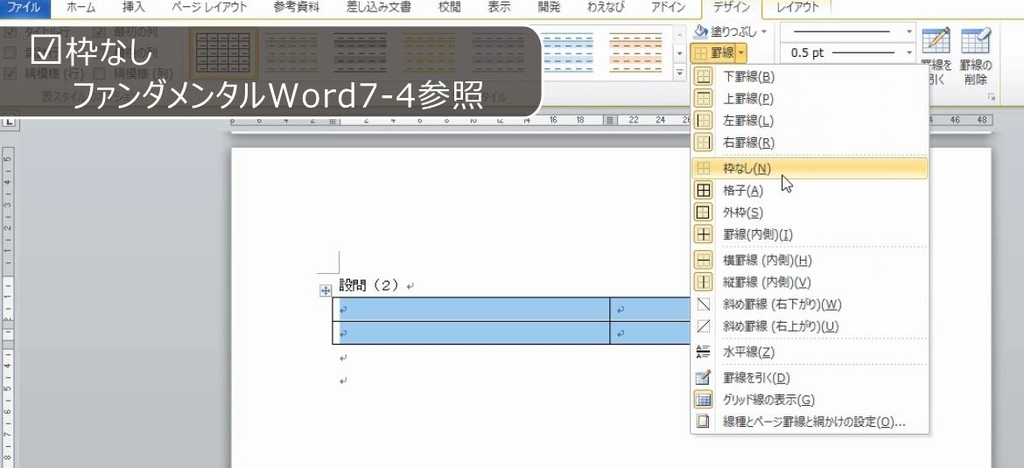Viewport: 1024px width, 468px height.
Task: Click the first empty paragraph below table
Action: pos(344,358)
